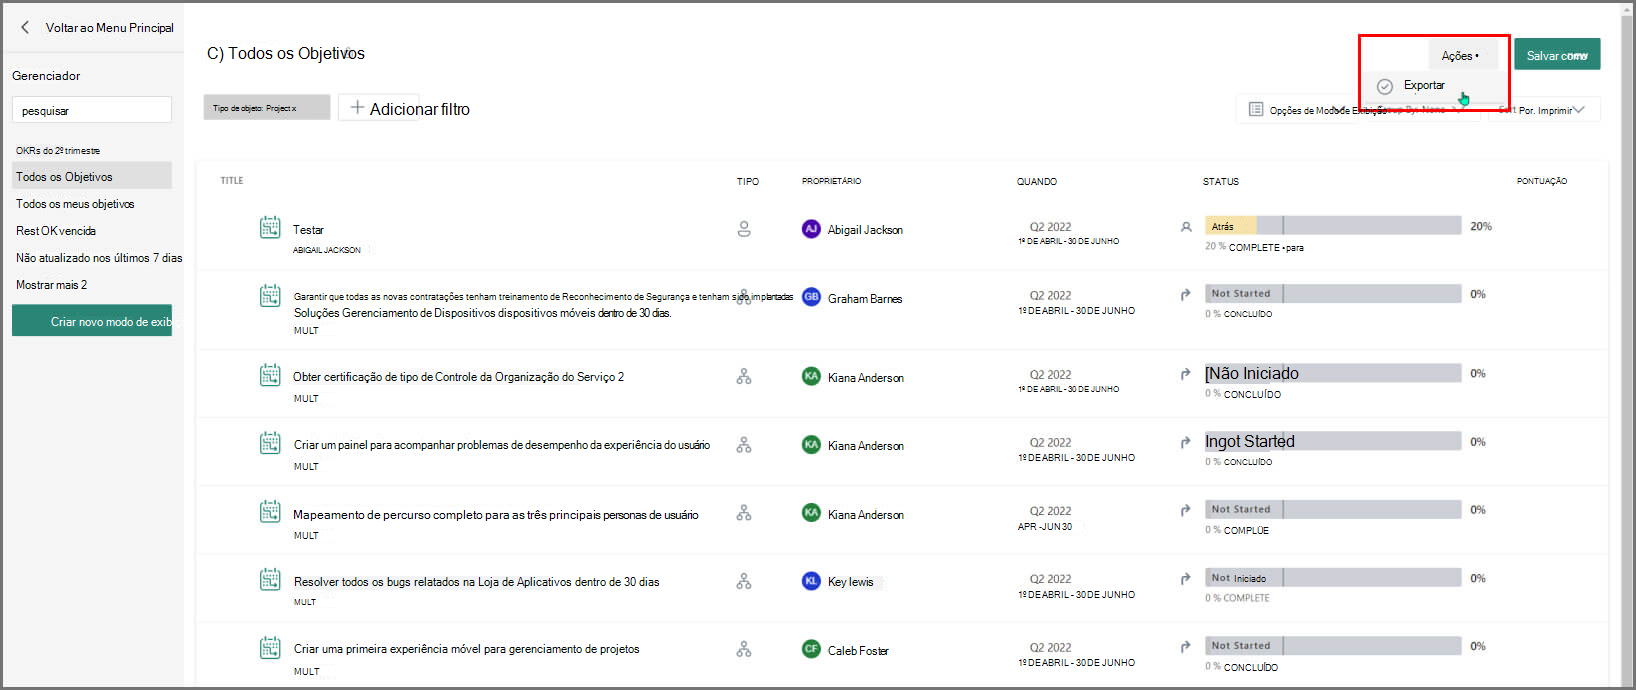The image size is (1636, 690).
Task: Sort by STATUS column header
Action: coord(1221,182)
